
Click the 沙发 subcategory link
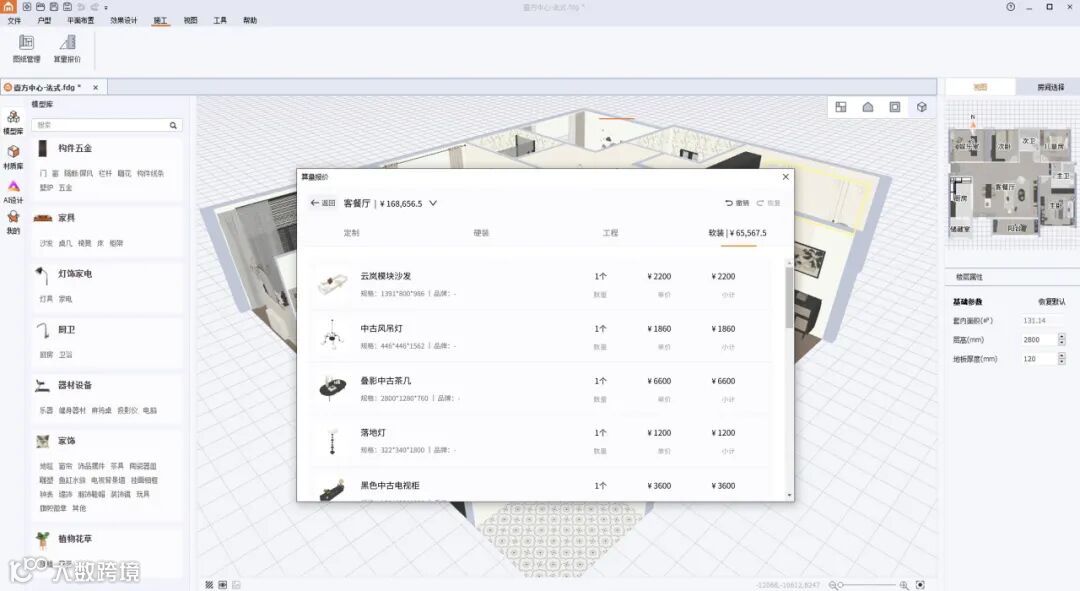coord(46,243)
